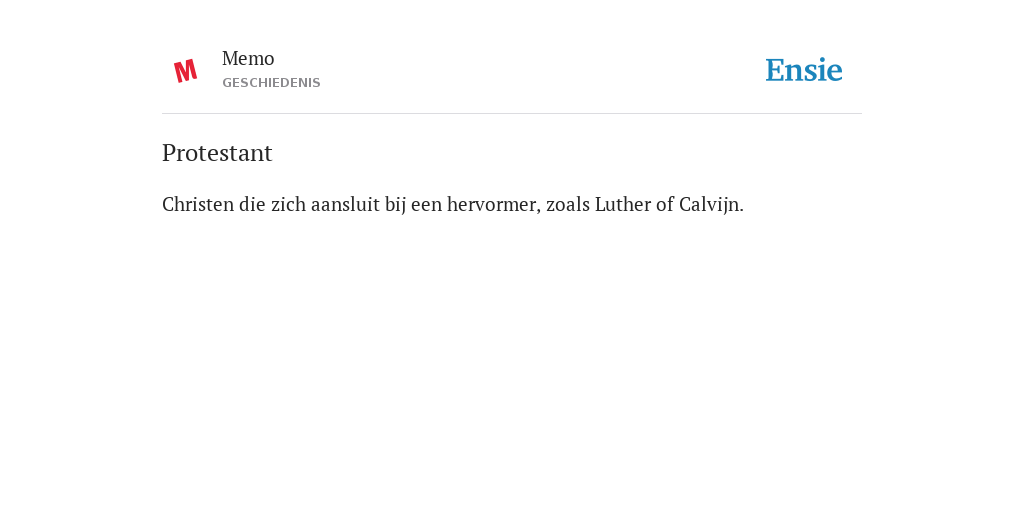Click the word hervormer in the definition
This screenshot has height=512, width=1024.
click(x=494, y=205)
